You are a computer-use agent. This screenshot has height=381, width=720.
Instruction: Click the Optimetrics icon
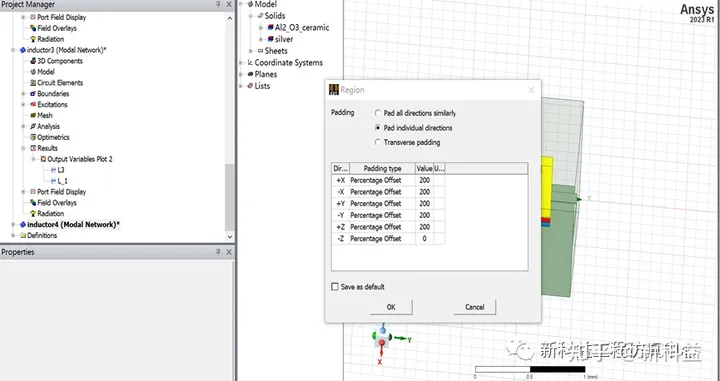pos(33,137)
